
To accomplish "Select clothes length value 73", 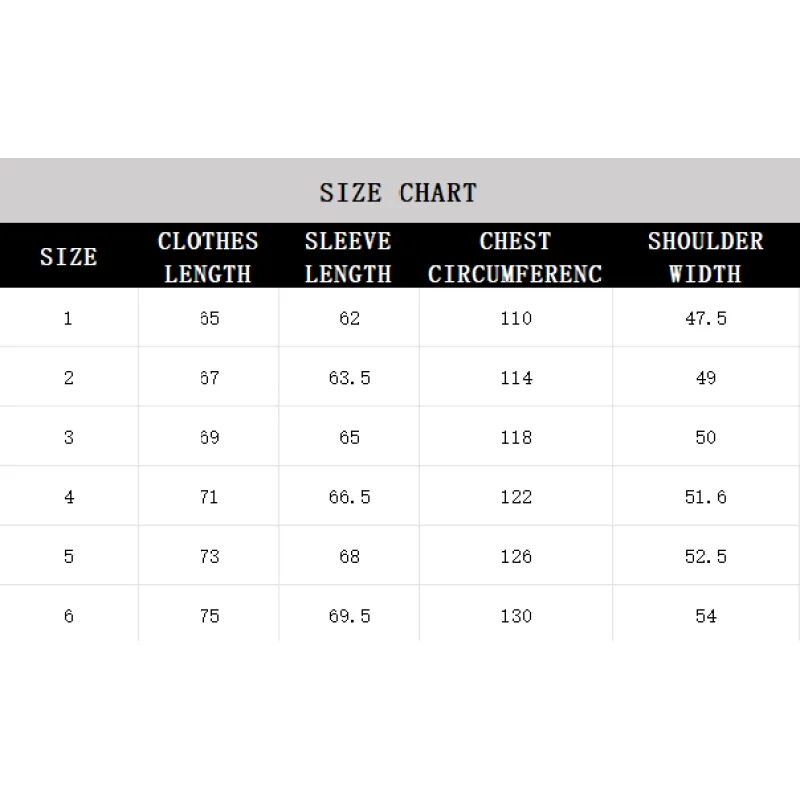I will 209,556.
